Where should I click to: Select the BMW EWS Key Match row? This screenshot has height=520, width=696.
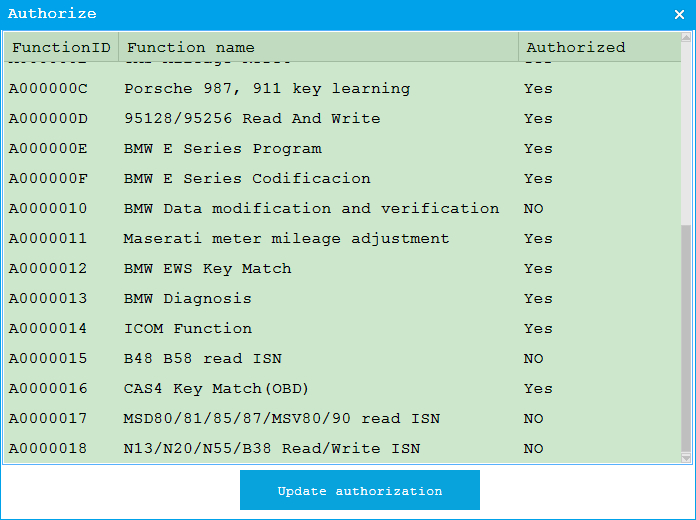[x=208, y=269]
